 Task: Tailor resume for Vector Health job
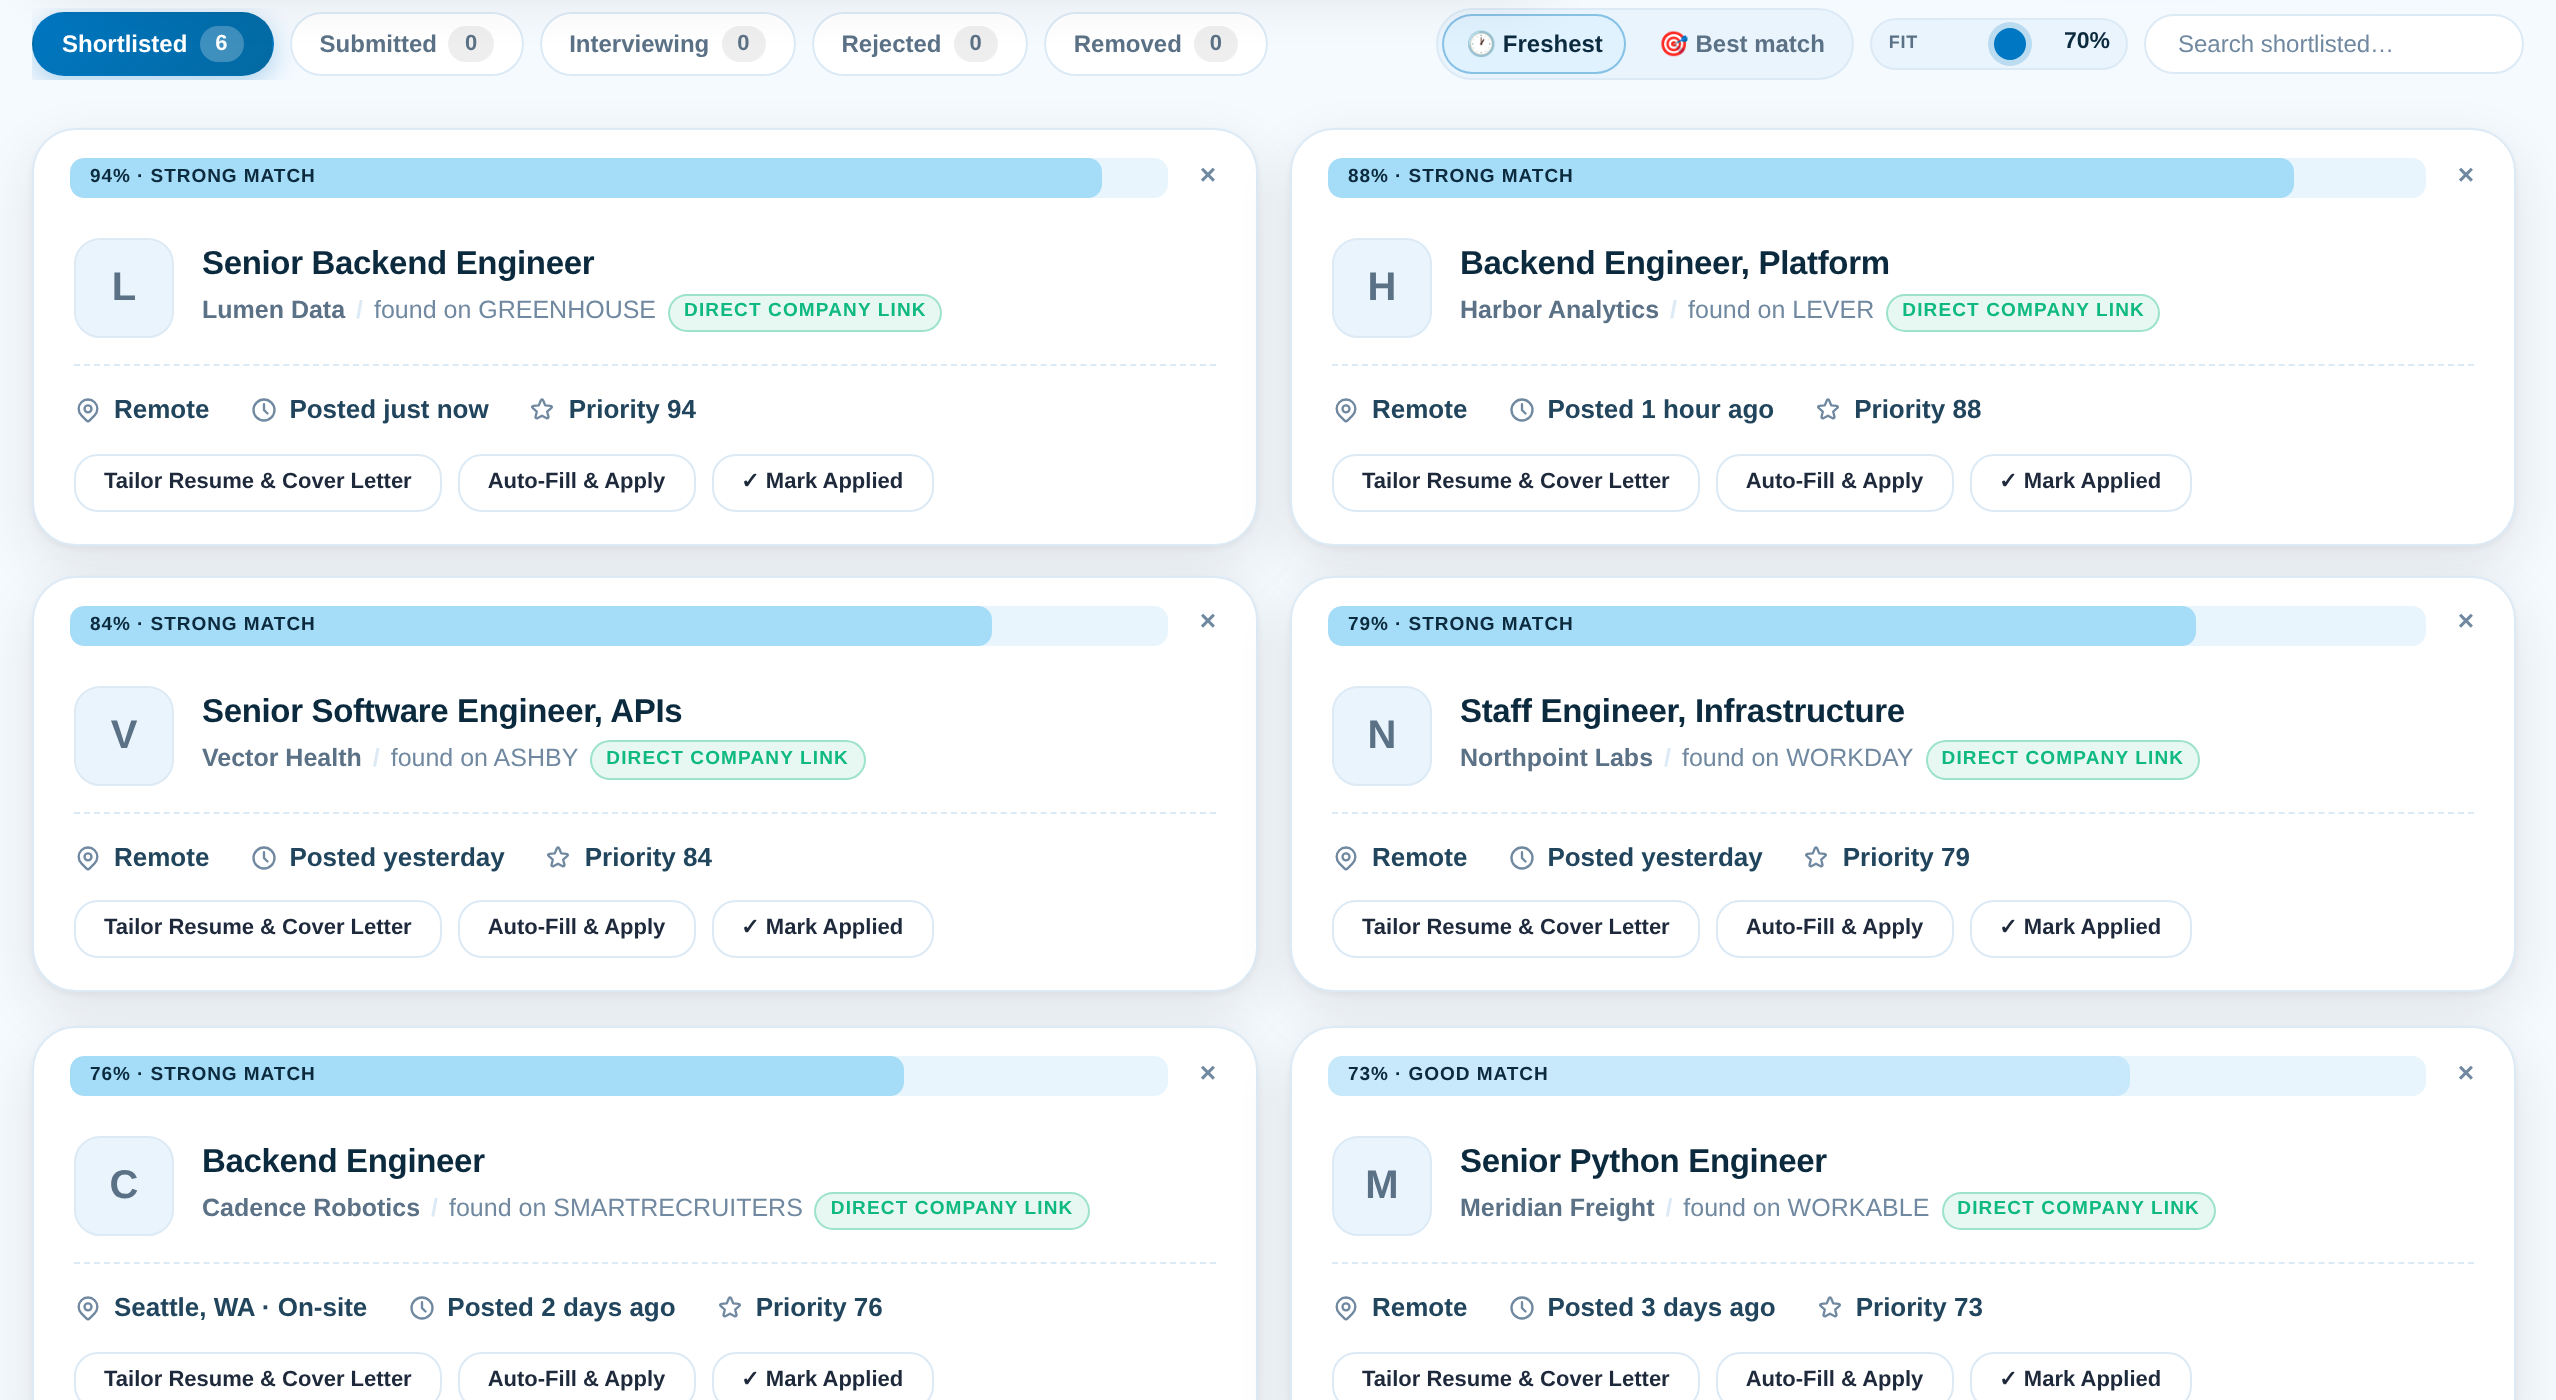[258, 928]
